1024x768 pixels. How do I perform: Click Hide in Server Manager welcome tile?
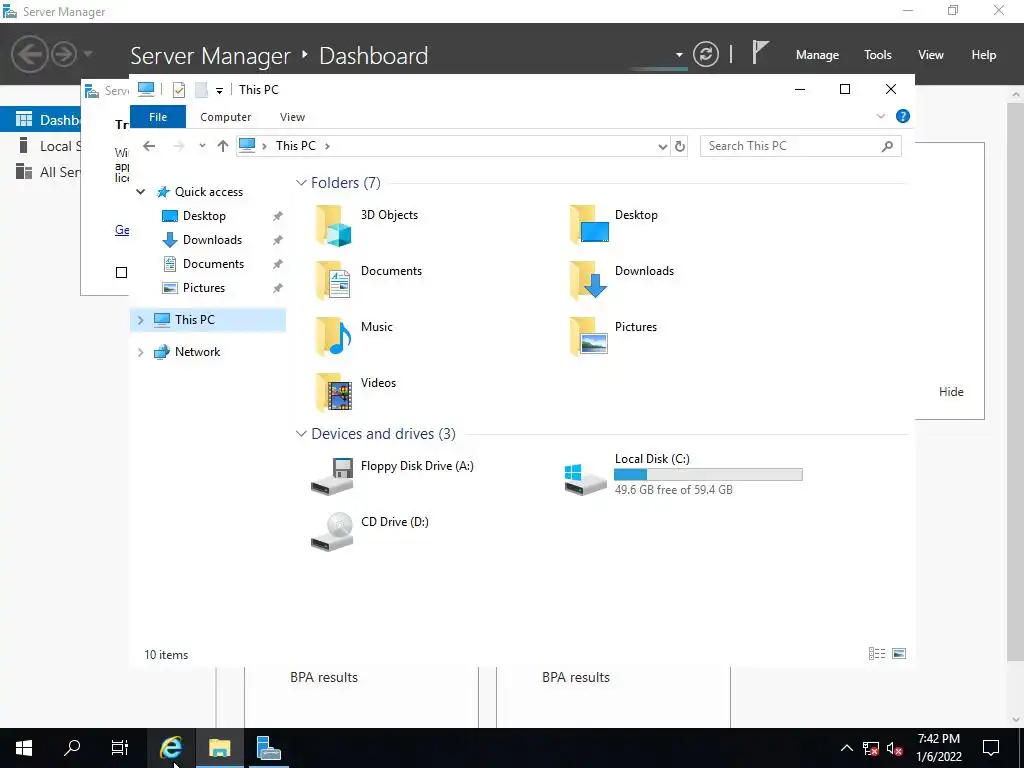(x=951, y=392)
